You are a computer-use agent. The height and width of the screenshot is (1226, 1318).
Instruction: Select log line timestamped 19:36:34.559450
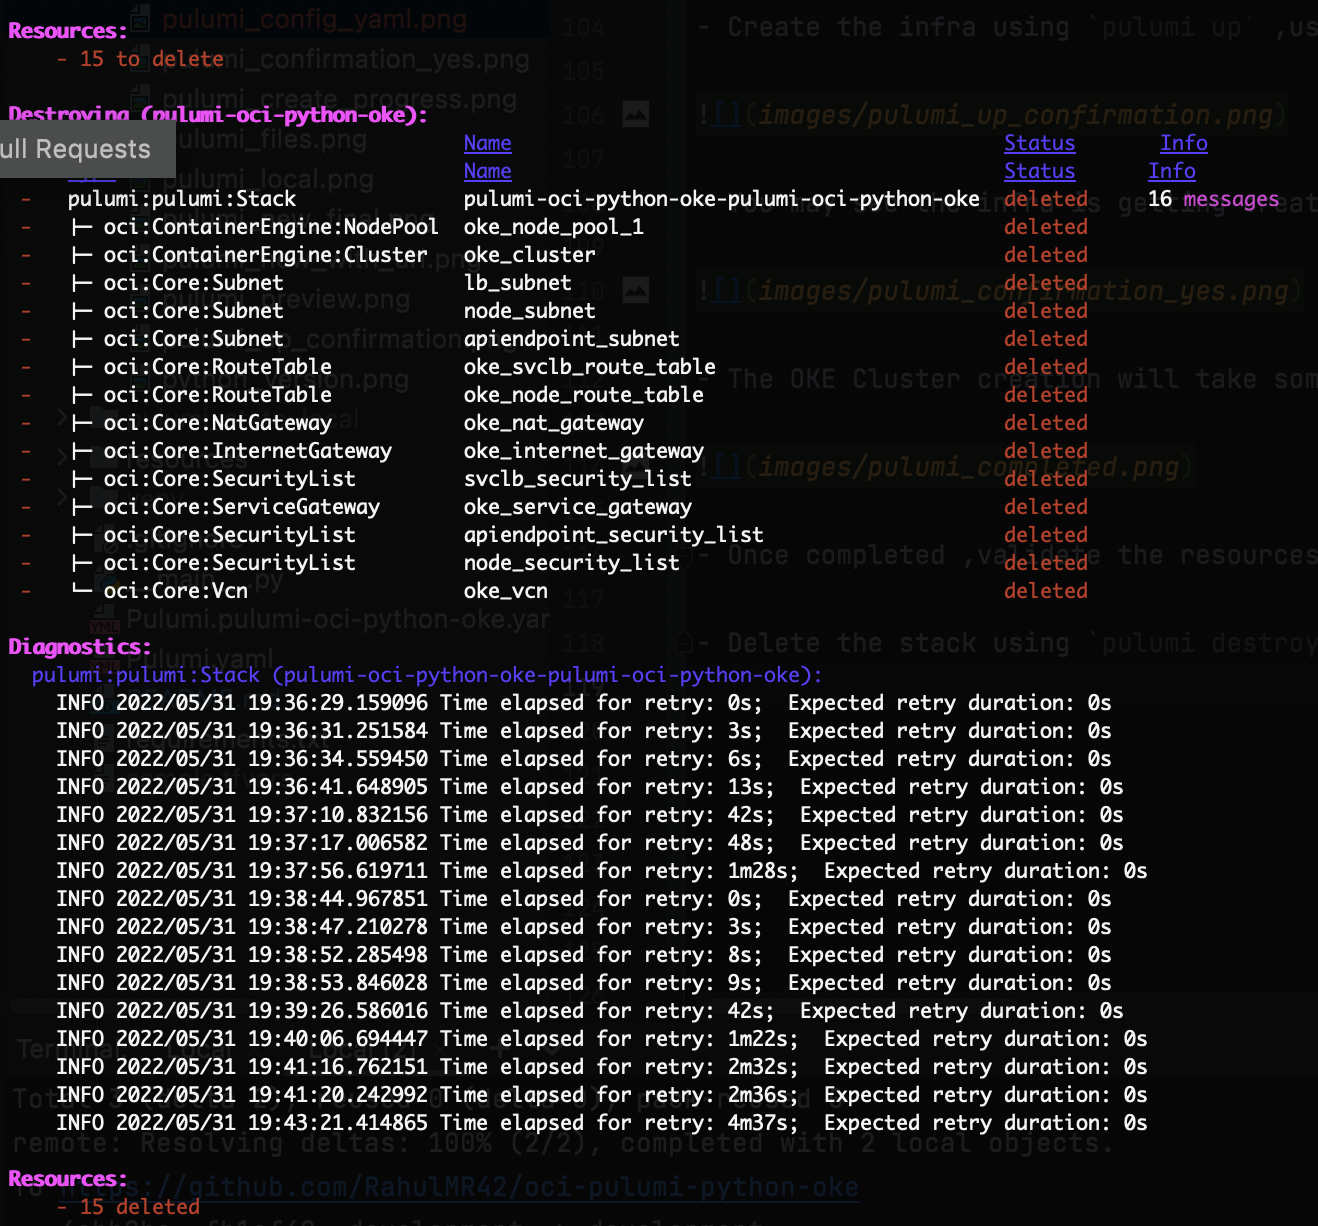tap(584, 759)
